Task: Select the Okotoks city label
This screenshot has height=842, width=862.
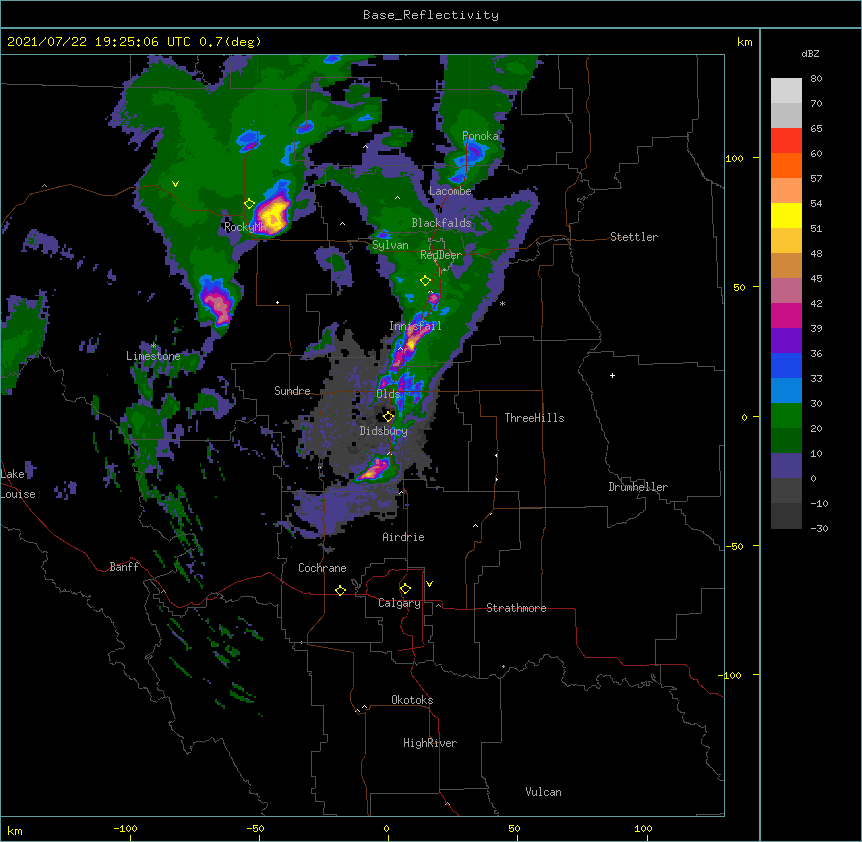Action: pyautogui.click(x=412, y=700)
